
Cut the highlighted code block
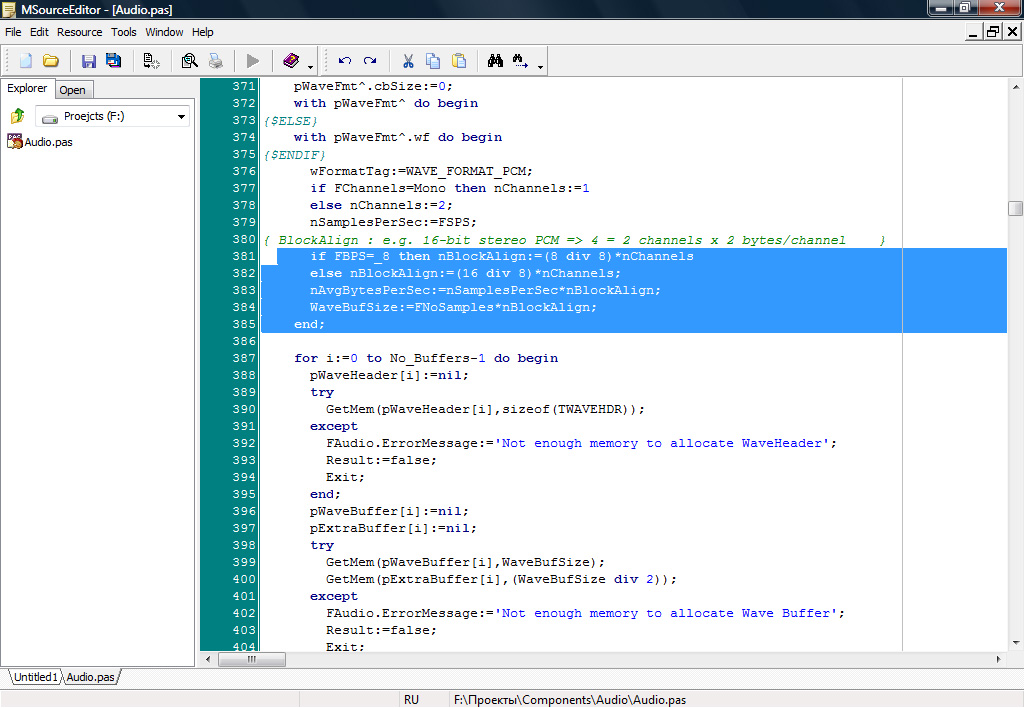[x=407, y=61]
